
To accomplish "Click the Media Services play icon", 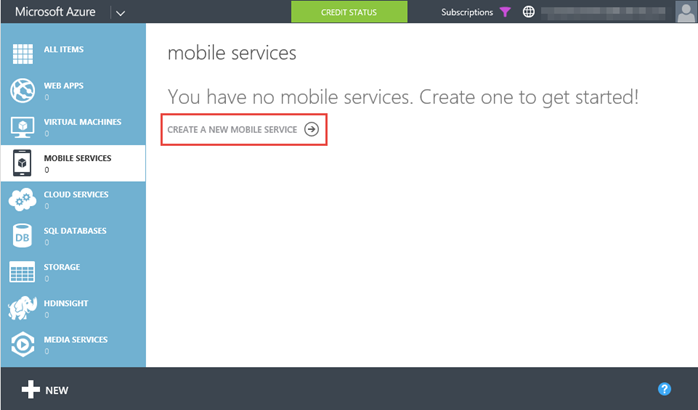I will click(x=23, y=345).
